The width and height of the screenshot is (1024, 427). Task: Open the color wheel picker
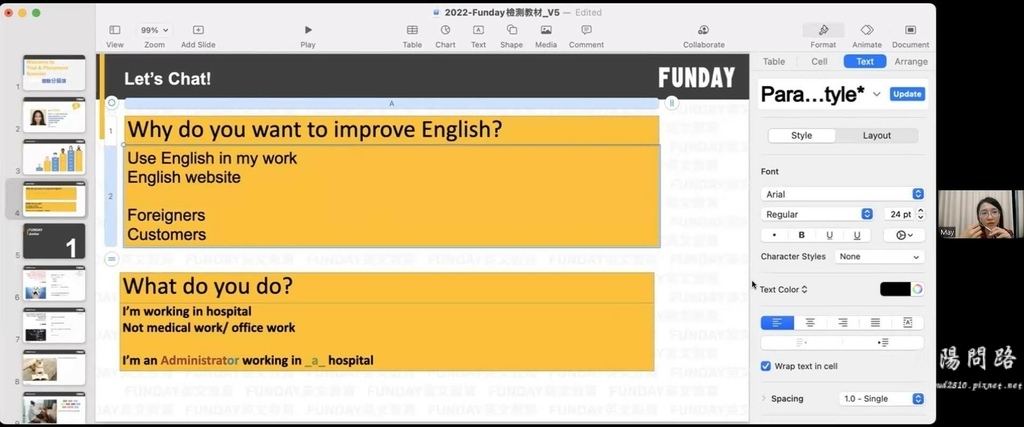click(x=918, y=289)
